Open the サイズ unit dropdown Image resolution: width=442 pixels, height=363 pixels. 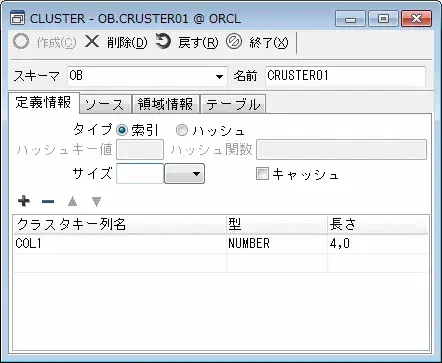point(184,174)
